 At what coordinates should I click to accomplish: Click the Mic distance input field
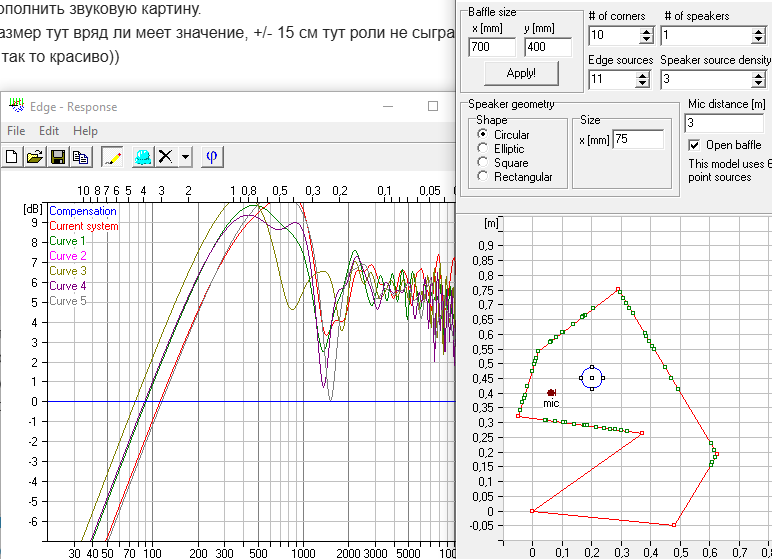click(726, 123)
